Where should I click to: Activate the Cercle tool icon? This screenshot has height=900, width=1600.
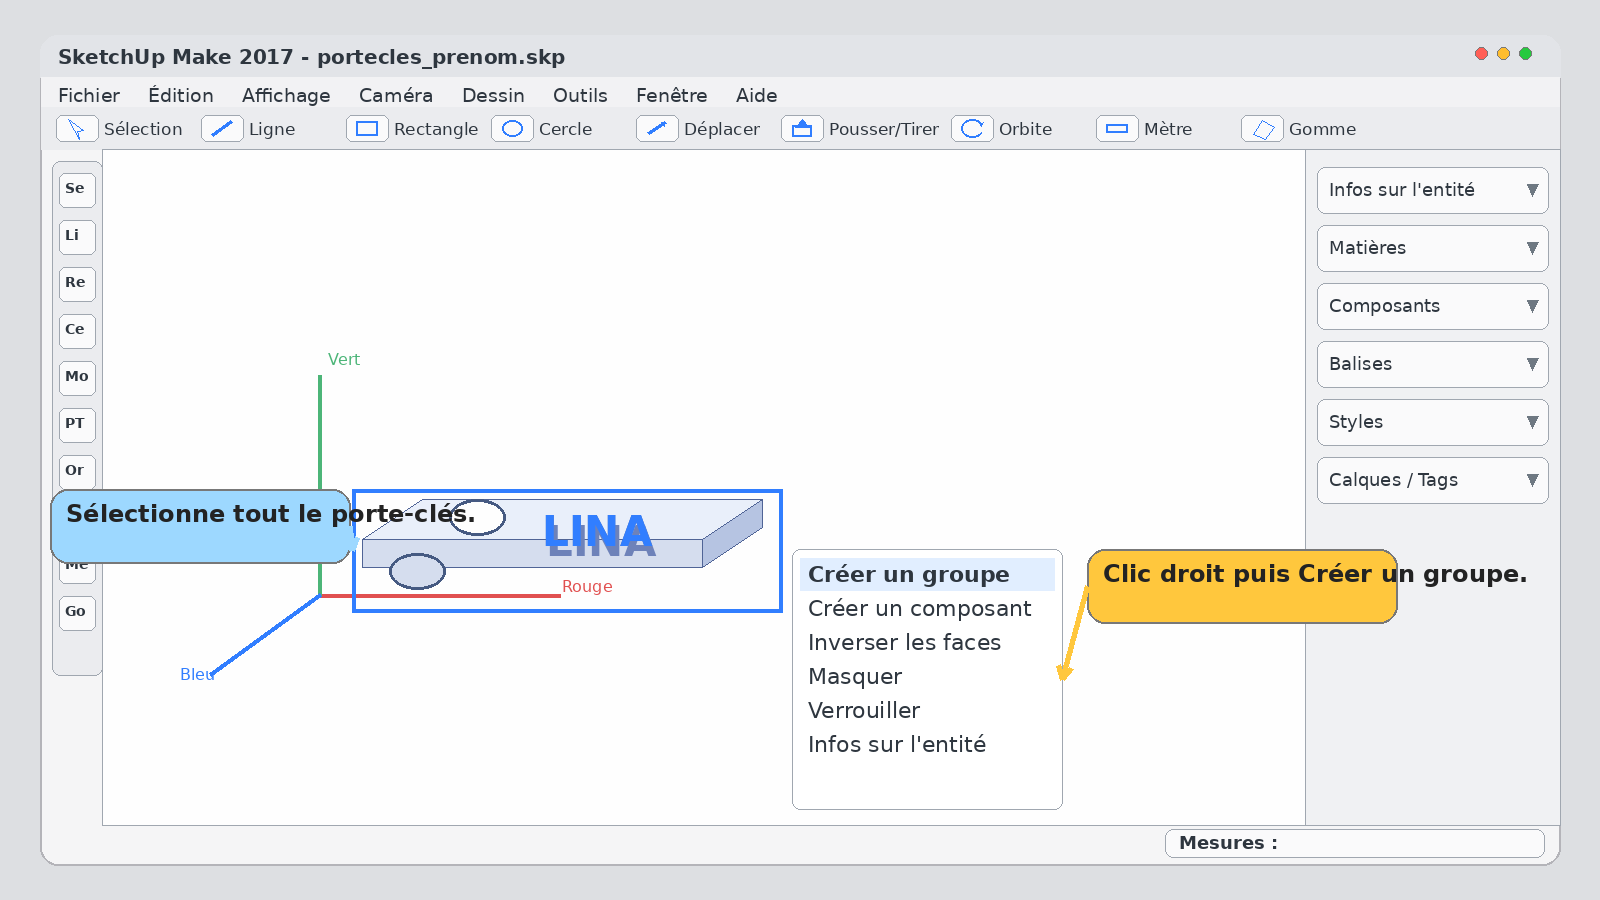click(x=512, y=129)
